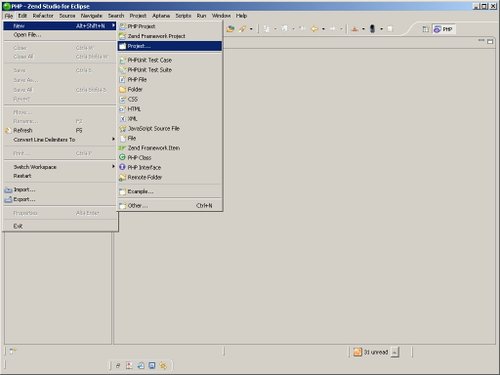Select PHPUnit Test Suite entry
500x375 pixels.
(x=170, y=70)
